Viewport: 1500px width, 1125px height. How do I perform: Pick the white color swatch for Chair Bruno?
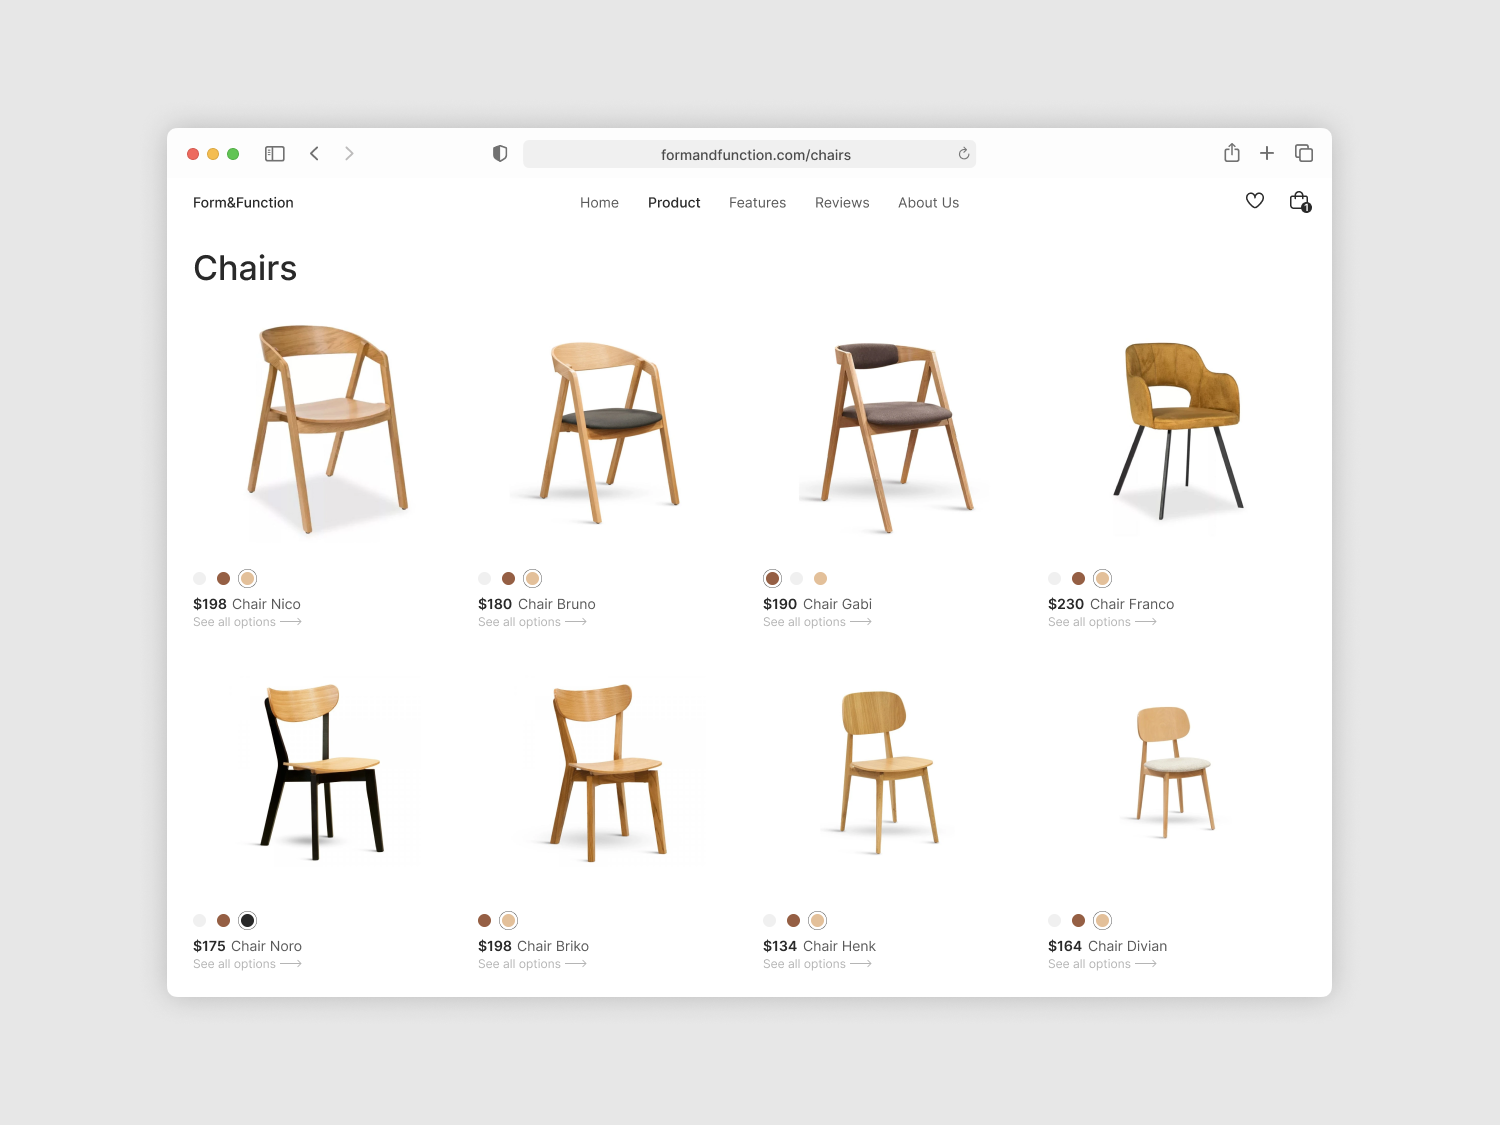(x=485, y=578)
